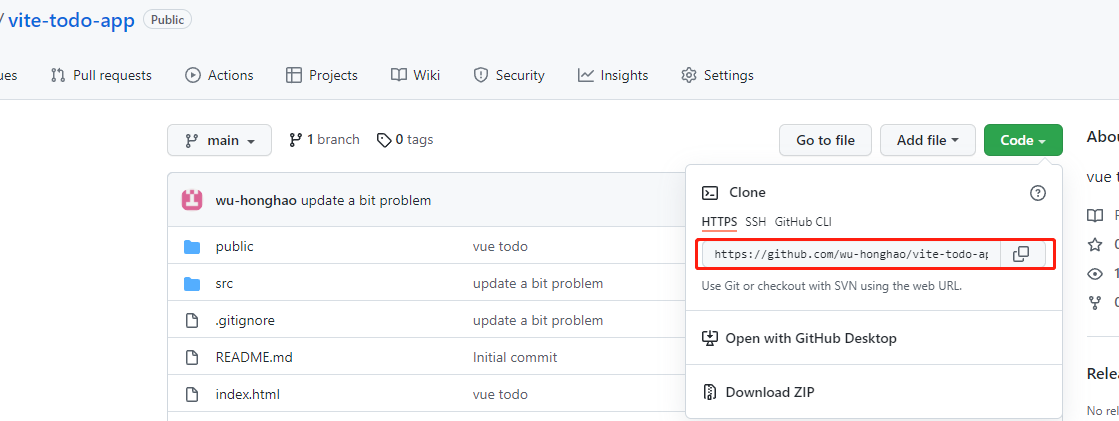The width and height of the screenshot is (1119, 421).
Task: Open 'vue todo' commit for public folder
Action: point(500,246)
